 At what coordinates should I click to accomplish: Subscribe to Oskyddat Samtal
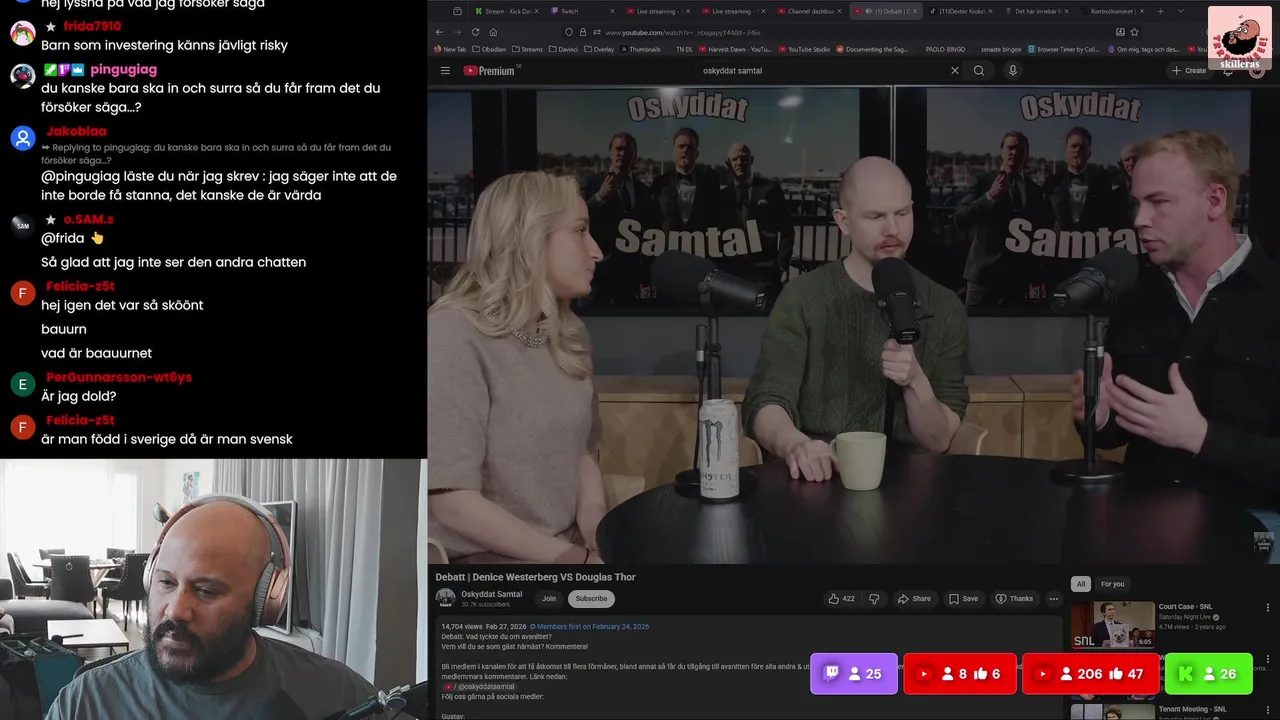coord(591,599)
